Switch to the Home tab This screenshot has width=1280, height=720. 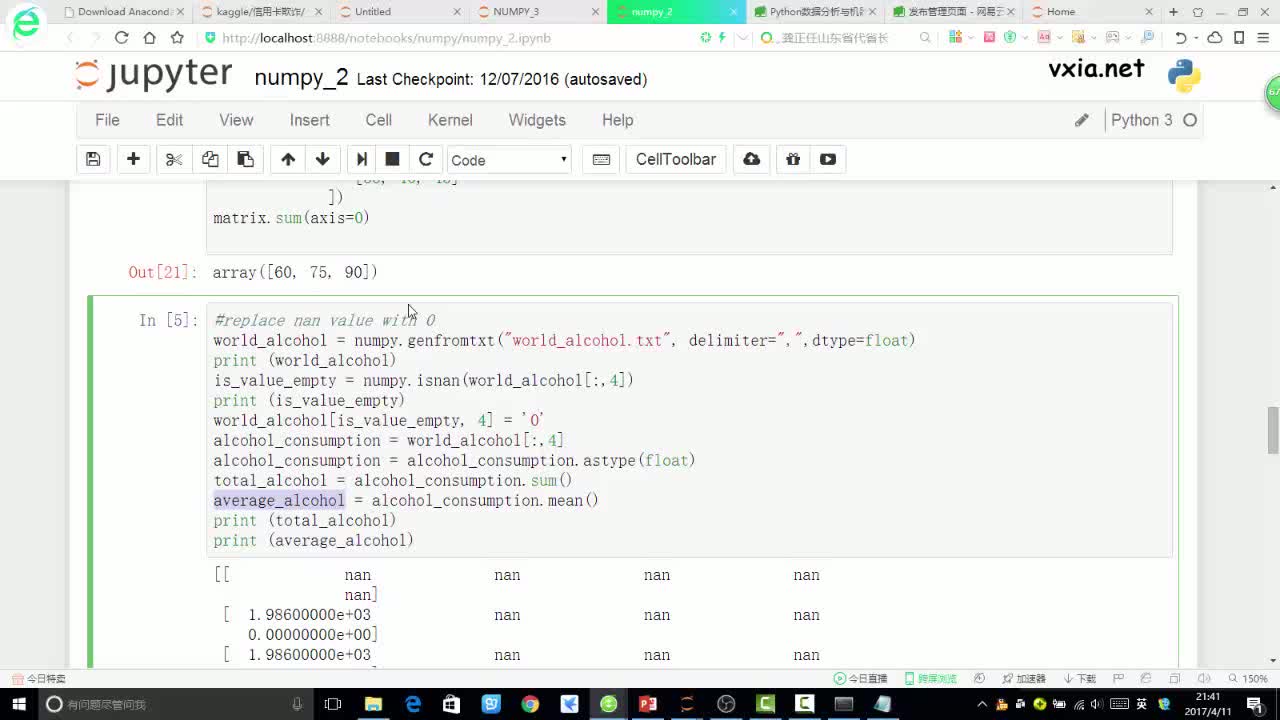coord(1089,12)
